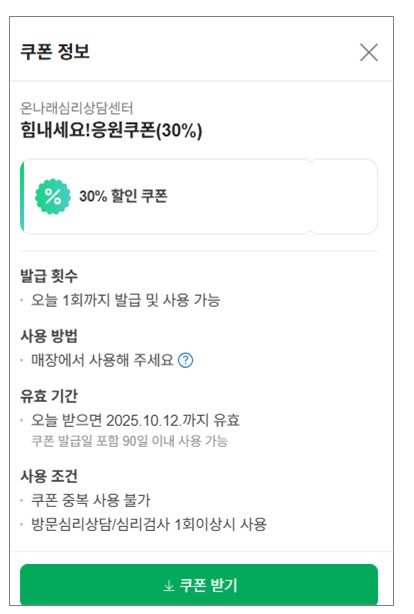Open the help icon beside 매장에서 사용해 주세요
Viewport: 414px width, 614px height.
[x=185, y=360]
